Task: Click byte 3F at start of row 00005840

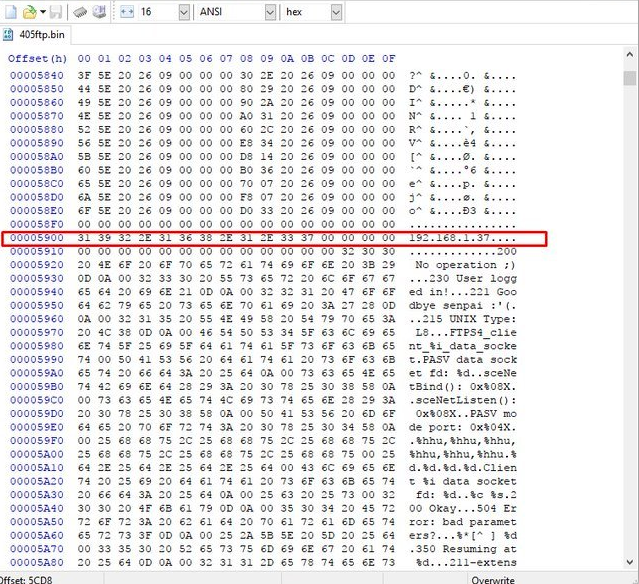Action: tap(84, 75)
